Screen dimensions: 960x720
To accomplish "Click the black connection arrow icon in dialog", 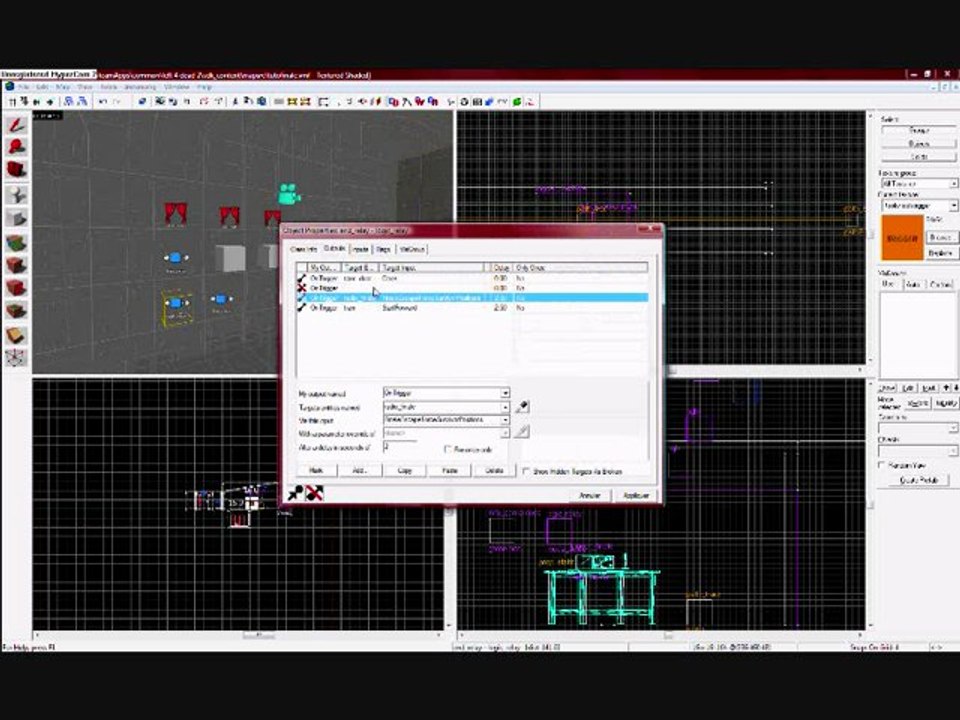I will 296,493.
